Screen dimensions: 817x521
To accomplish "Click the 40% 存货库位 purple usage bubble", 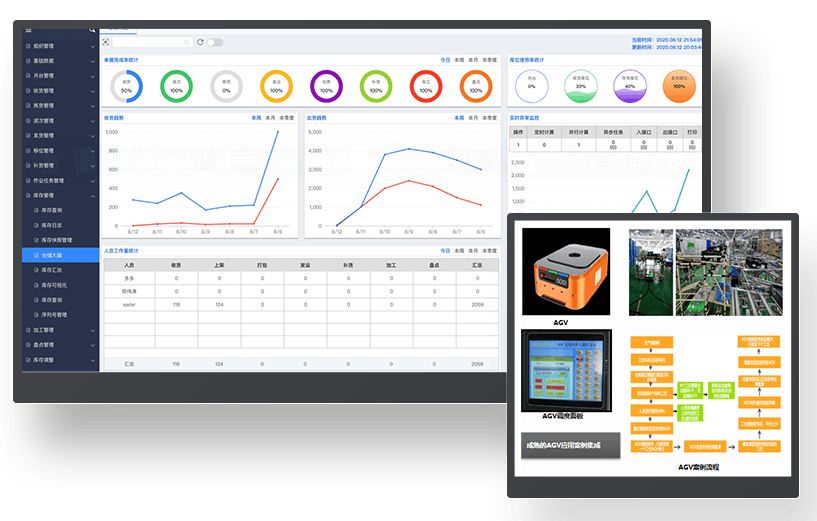I will [x=629, y=85].
